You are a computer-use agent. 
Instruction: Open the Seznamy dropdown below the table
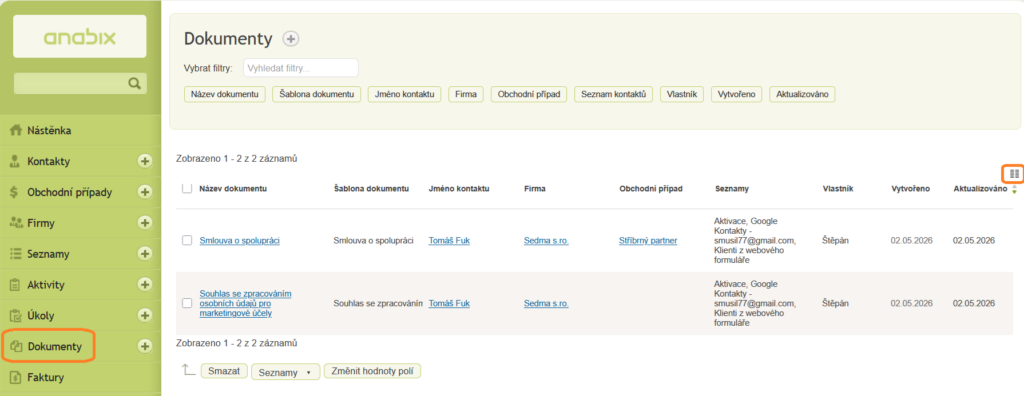(x=285, y=372)
